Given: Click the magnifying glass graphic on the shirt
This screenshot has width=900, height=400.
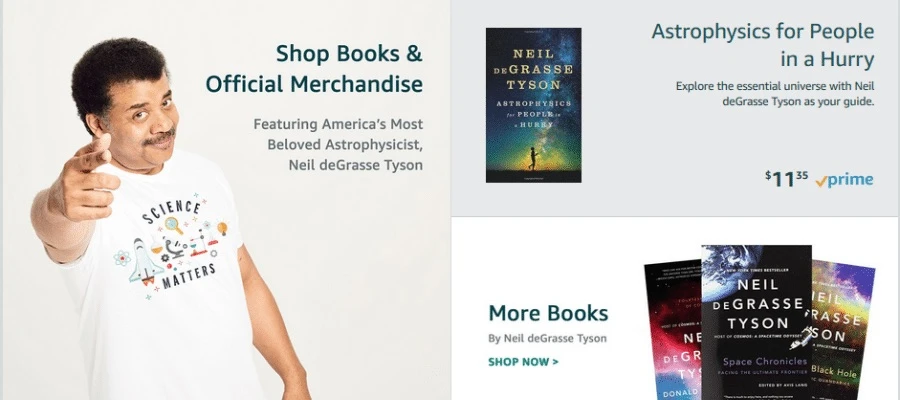Looking at the screenshot, I should click(174, 224).
